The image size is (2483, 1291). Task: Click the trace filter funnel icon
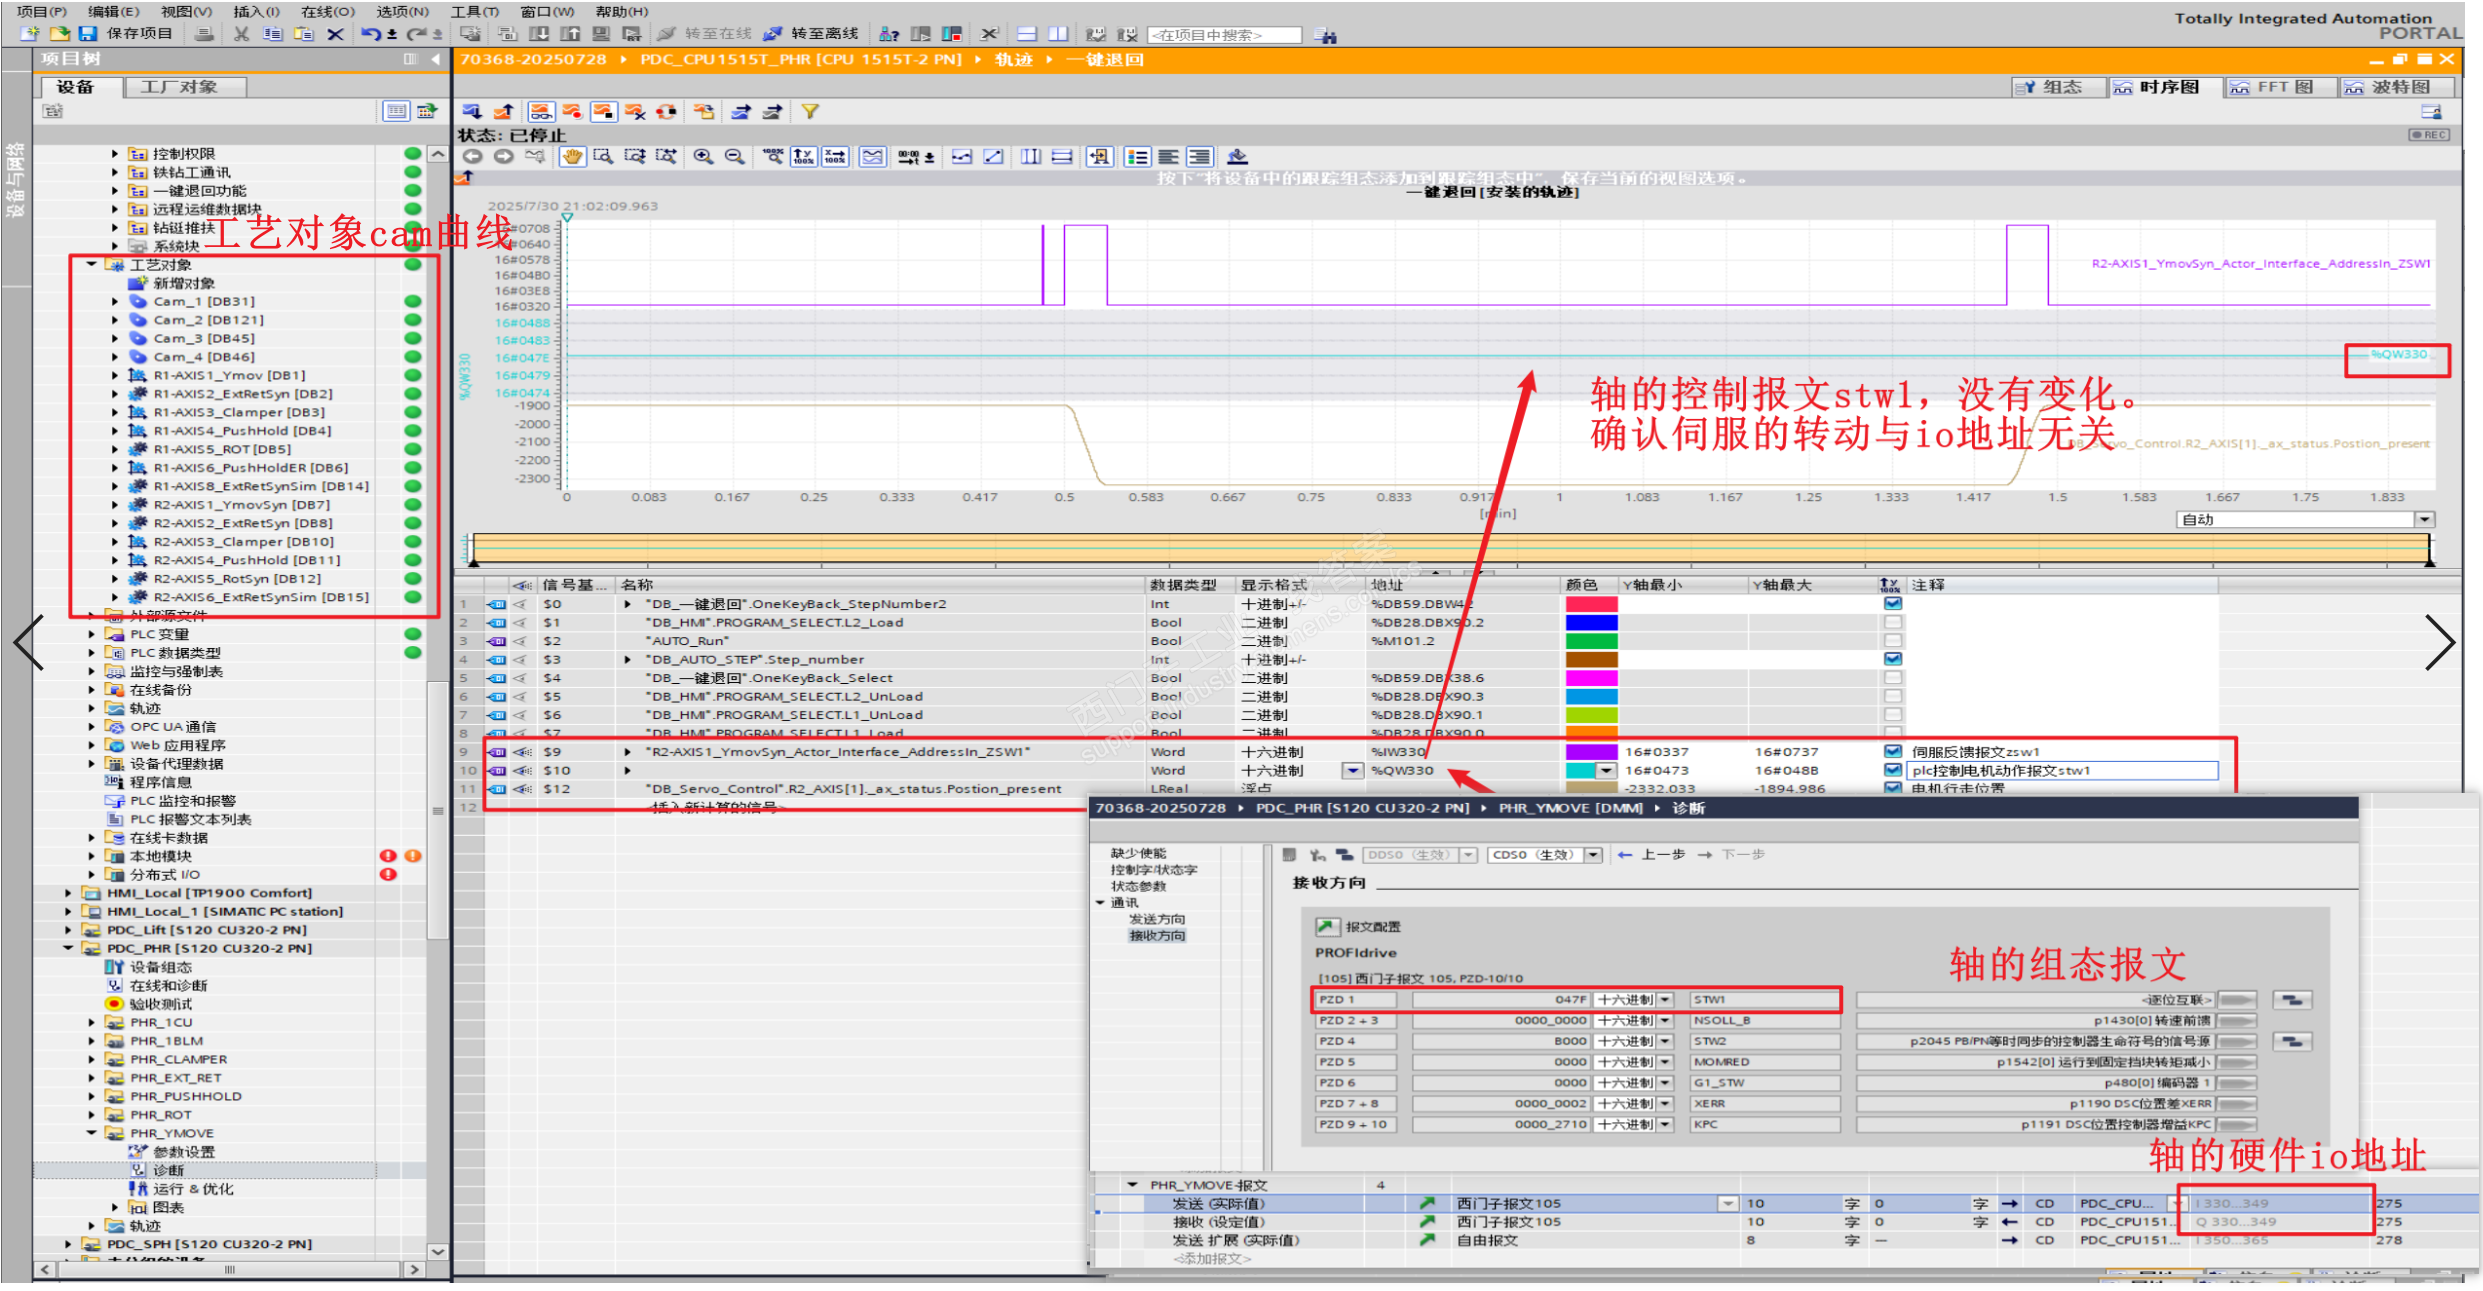[x=810, y=112]
